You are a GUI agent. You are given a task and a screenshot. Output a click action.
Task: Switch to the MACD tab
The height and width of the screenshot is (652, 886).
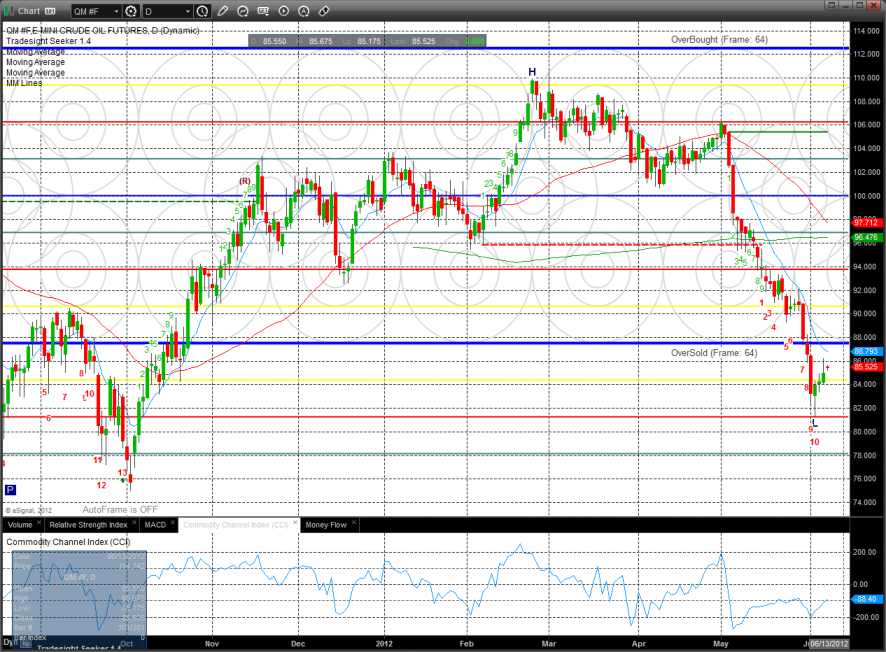click(155, 524)
